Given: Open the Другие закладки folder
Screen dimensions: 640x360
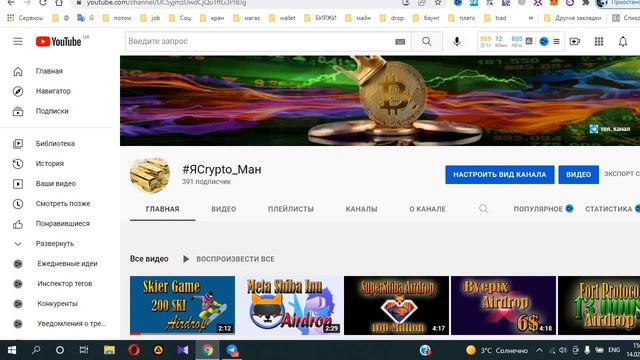Looking at the screenshot, I should point(573,18).
